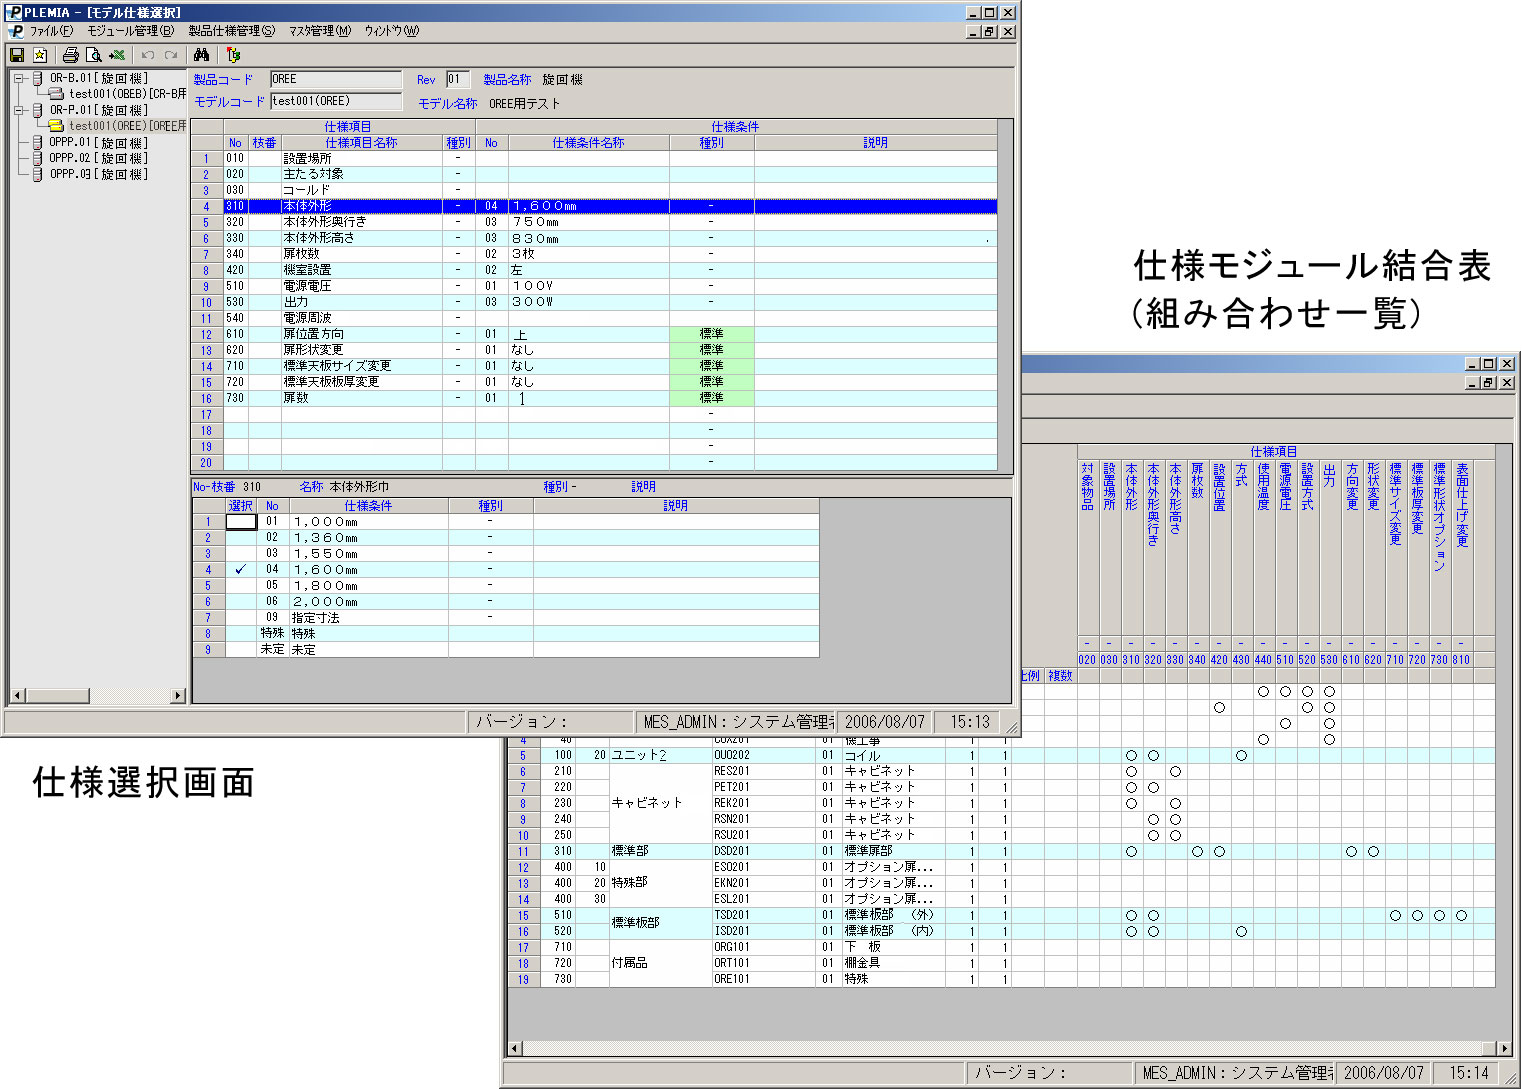This screenshot has width=1522, height=1090.
Task: Click the binoculars search icon
Action: pyautogui.click(x=201, y=55)
